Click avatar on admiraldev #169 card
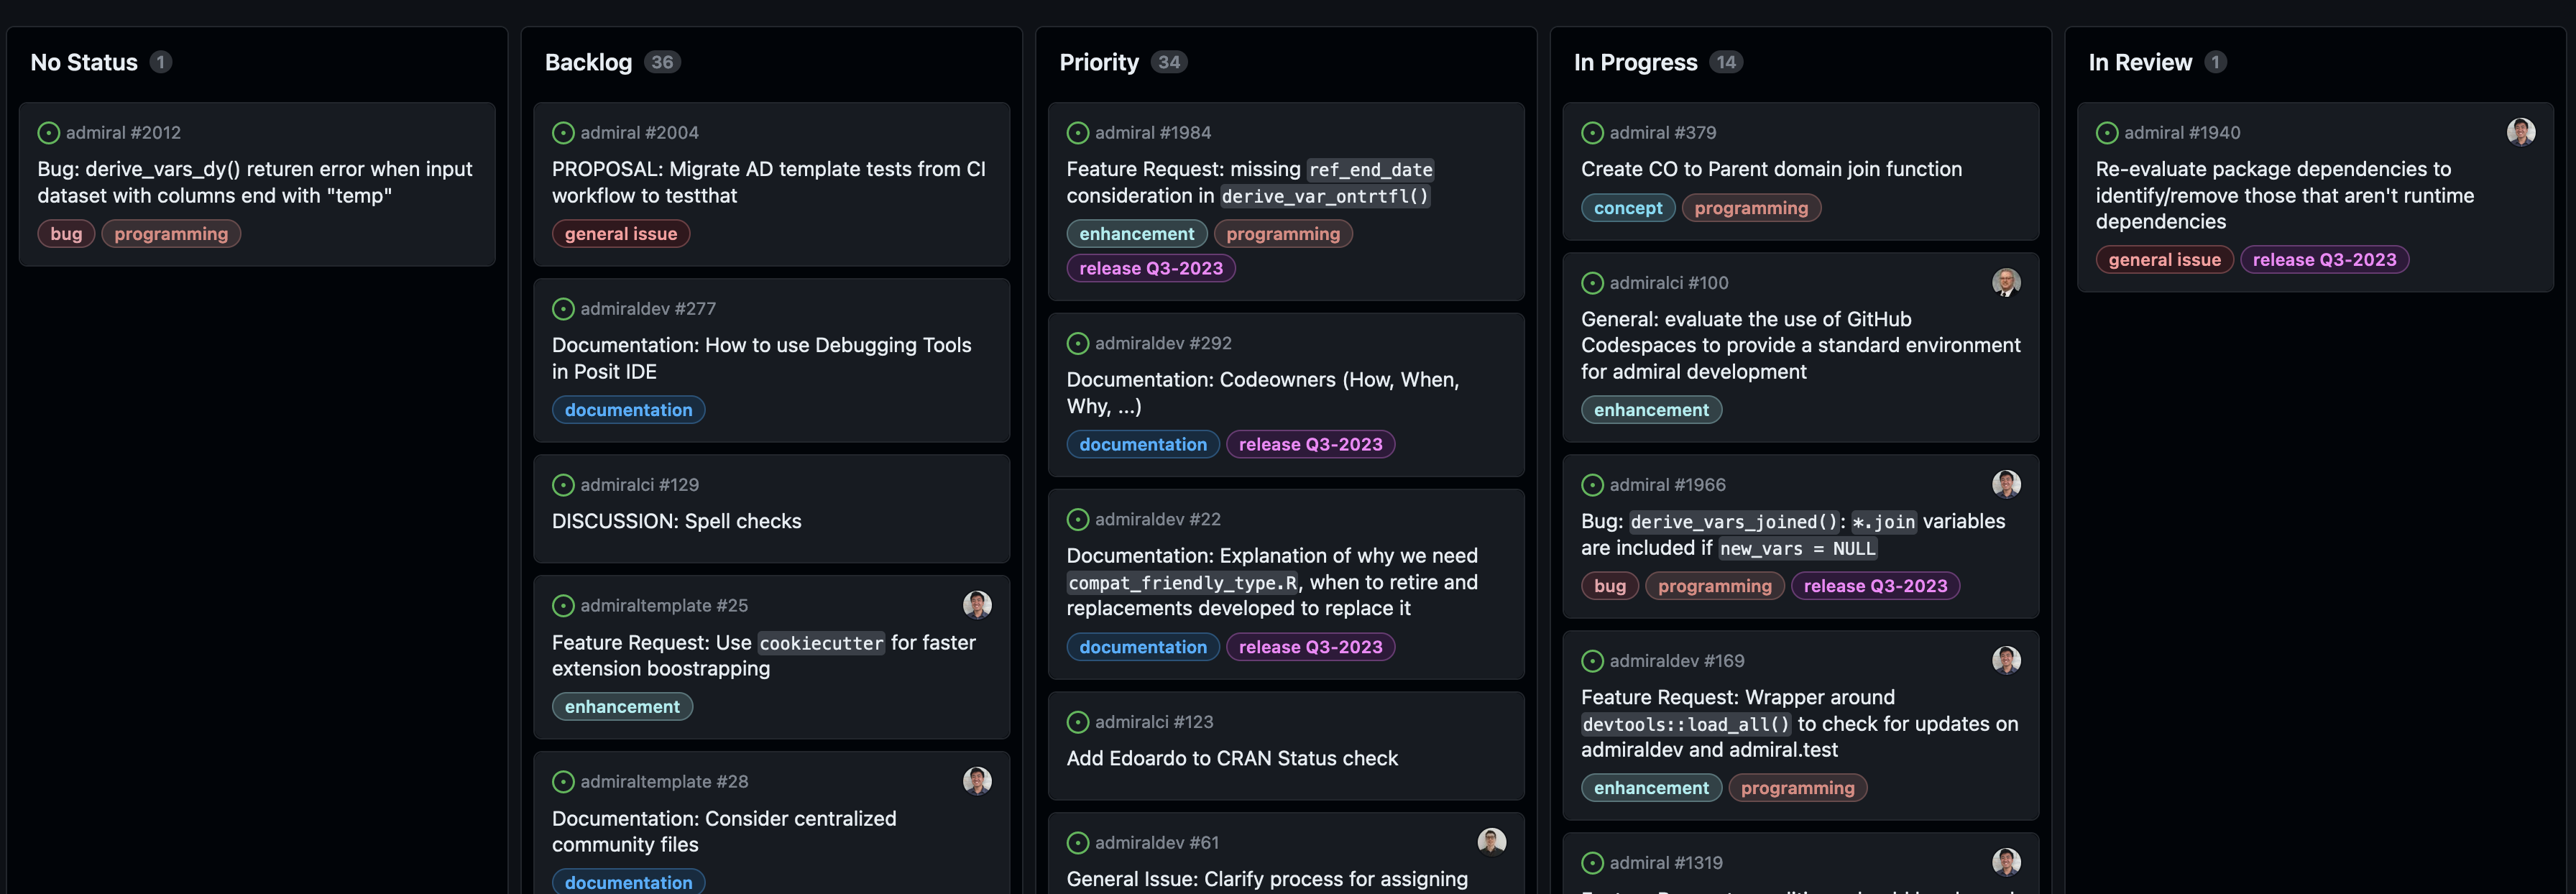Image resolution: width=2576 pixels, height=894 pixels. click(2005, 660)
